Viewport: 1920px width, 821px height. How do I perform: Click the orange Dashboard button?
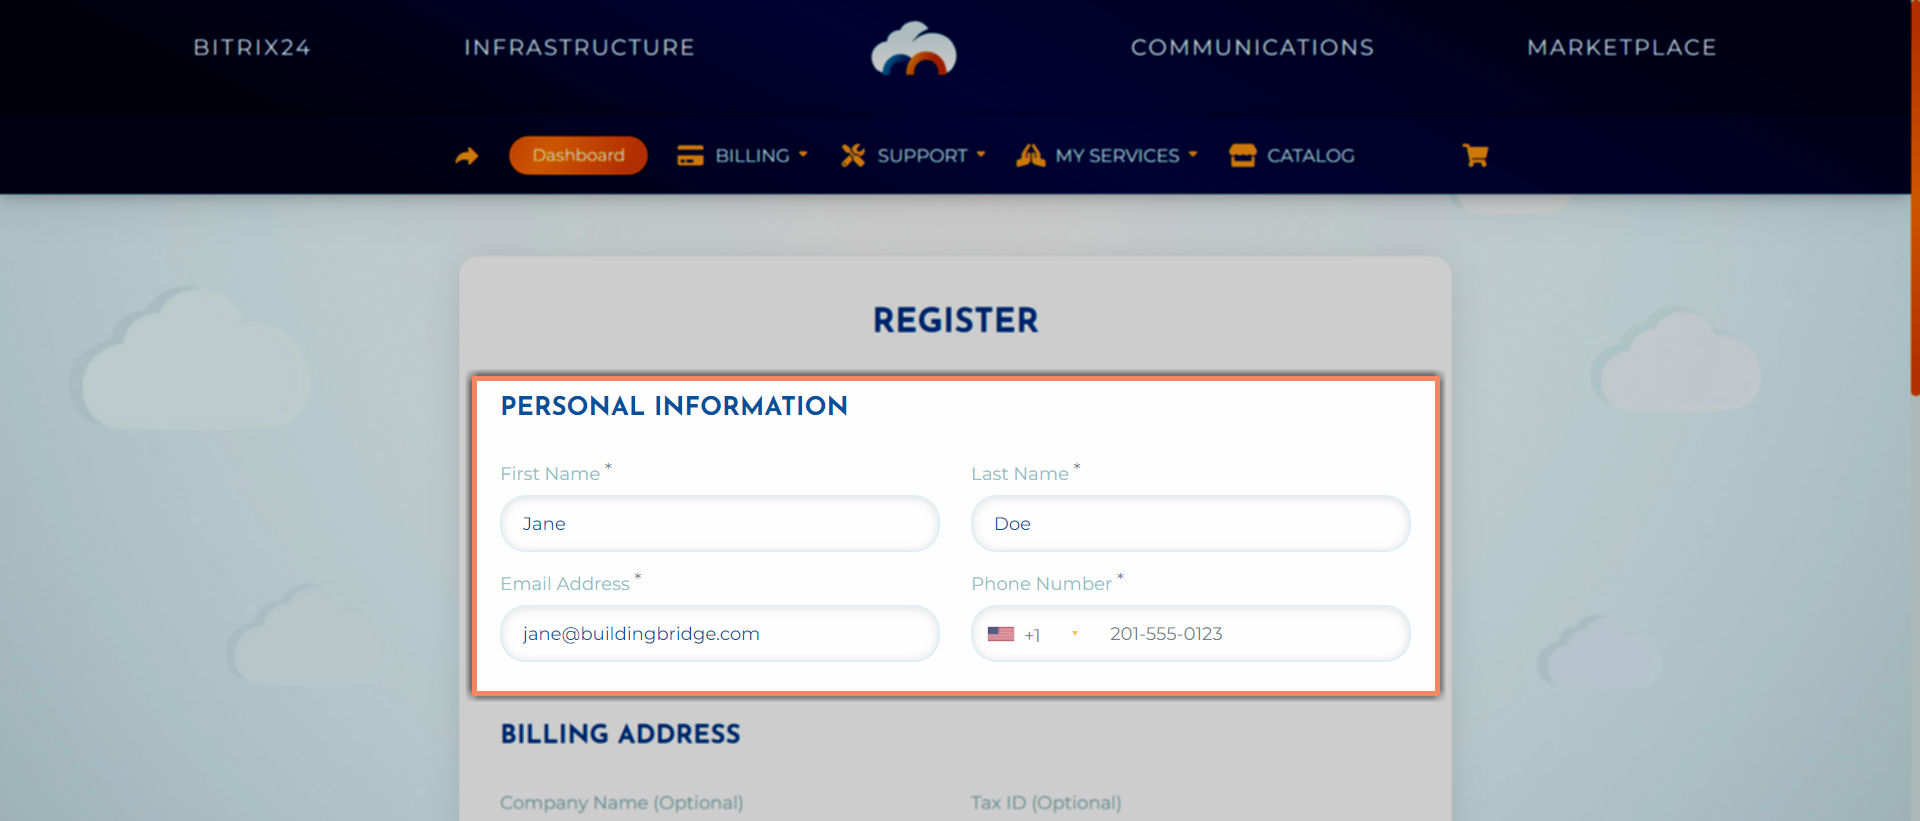(x=578, y=155)
